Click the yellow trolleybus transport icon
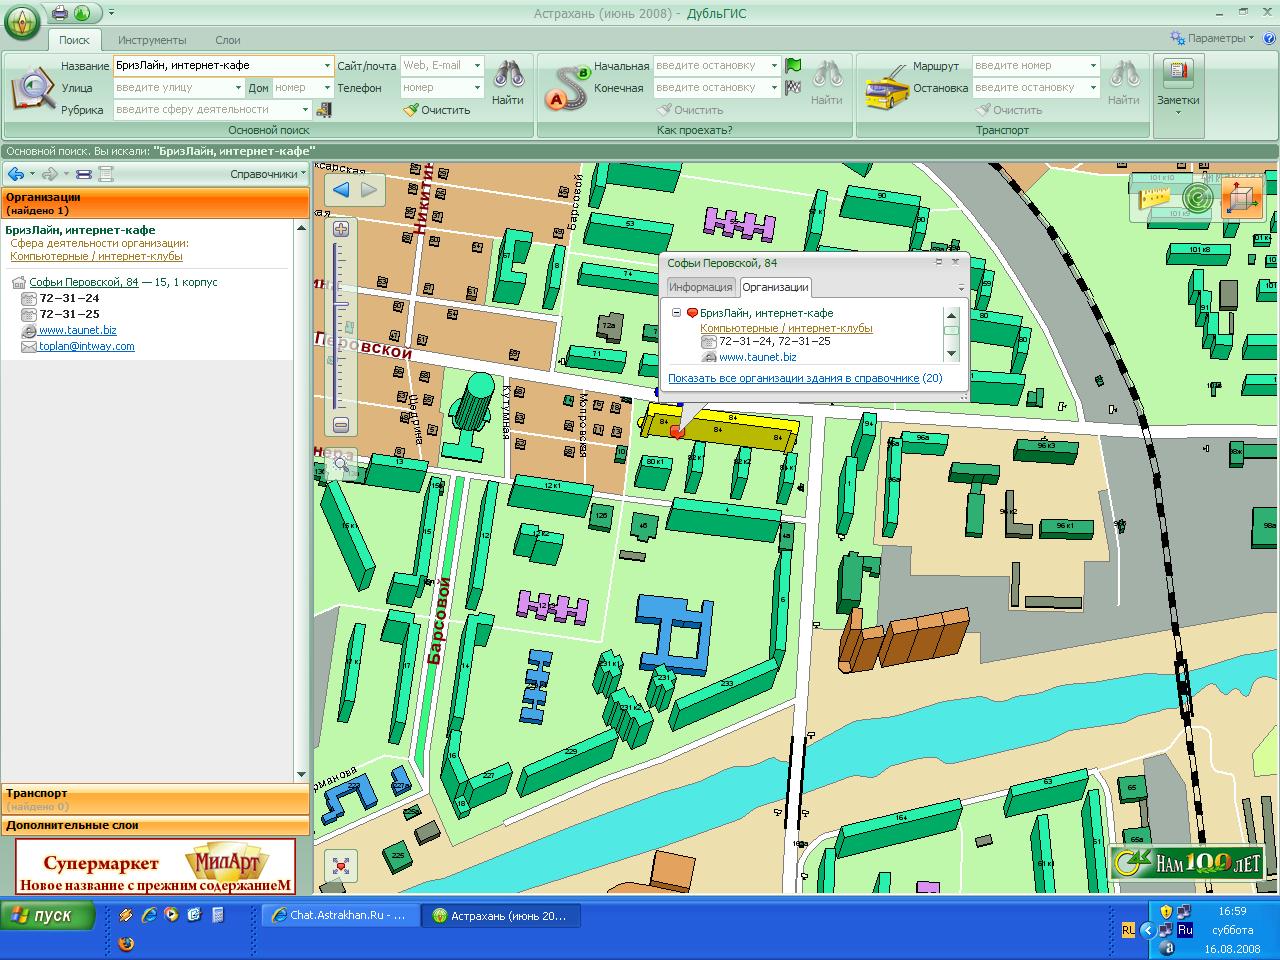The height and width of the screenshot is (960, 1280). point(886,88)
